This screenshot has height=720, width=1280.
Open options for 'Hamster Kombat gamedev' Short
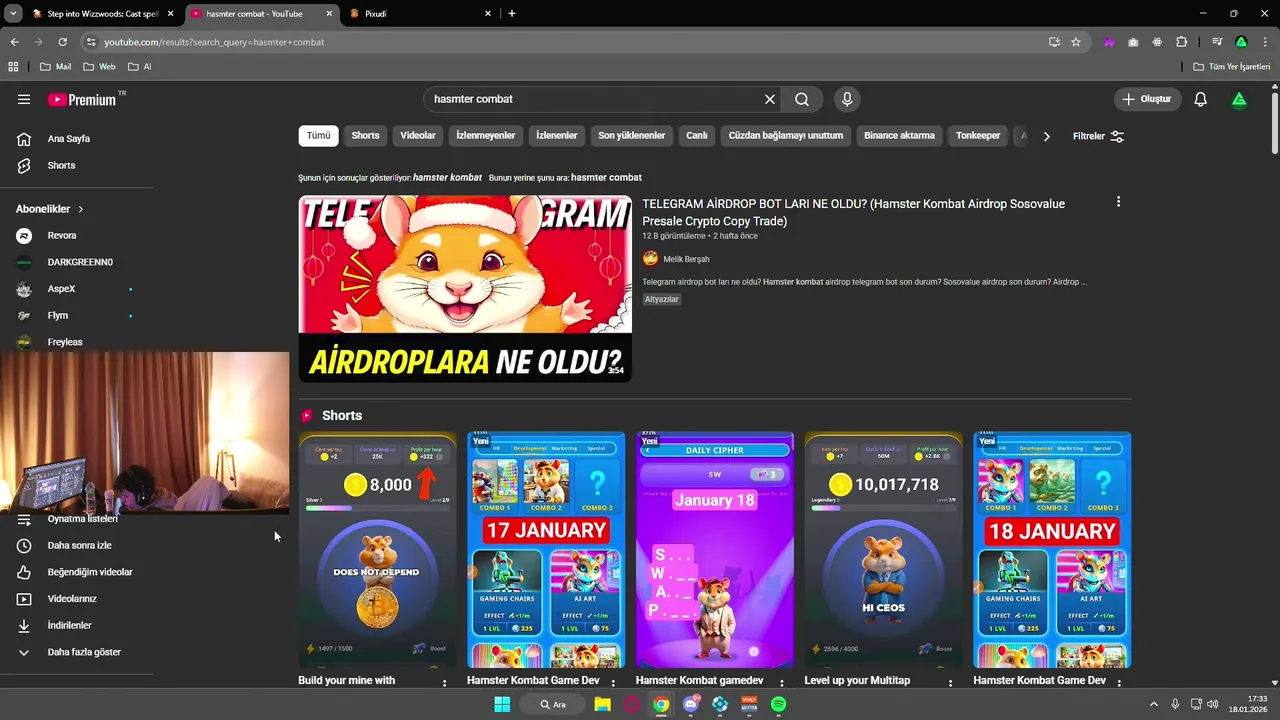tap(782, 683)
